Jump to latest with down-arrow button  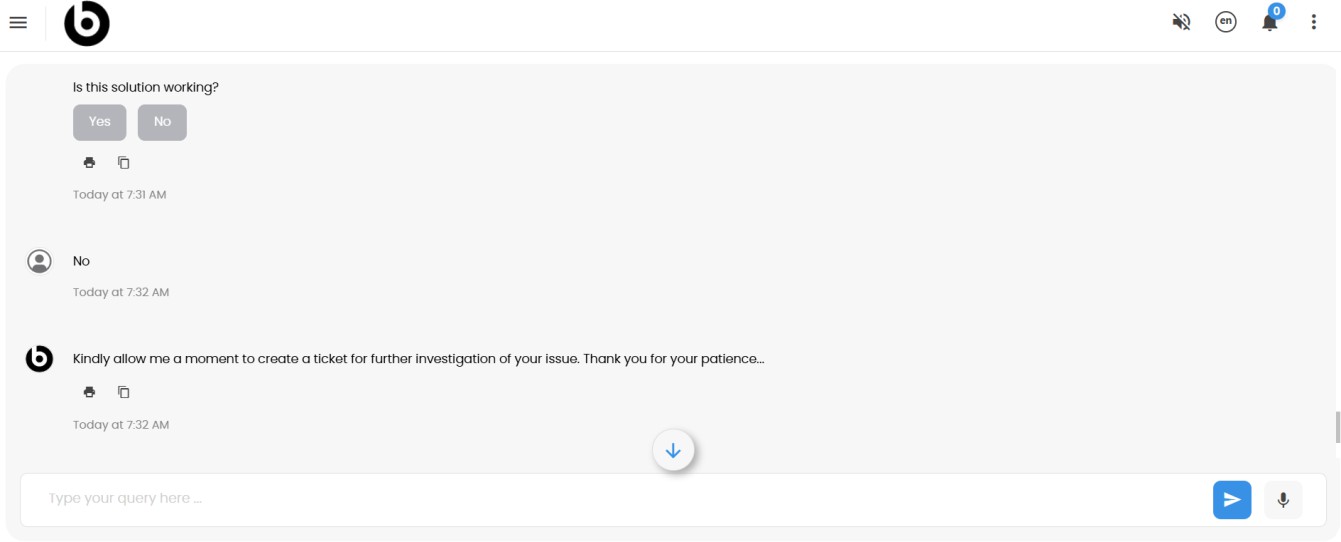[673, 451]
